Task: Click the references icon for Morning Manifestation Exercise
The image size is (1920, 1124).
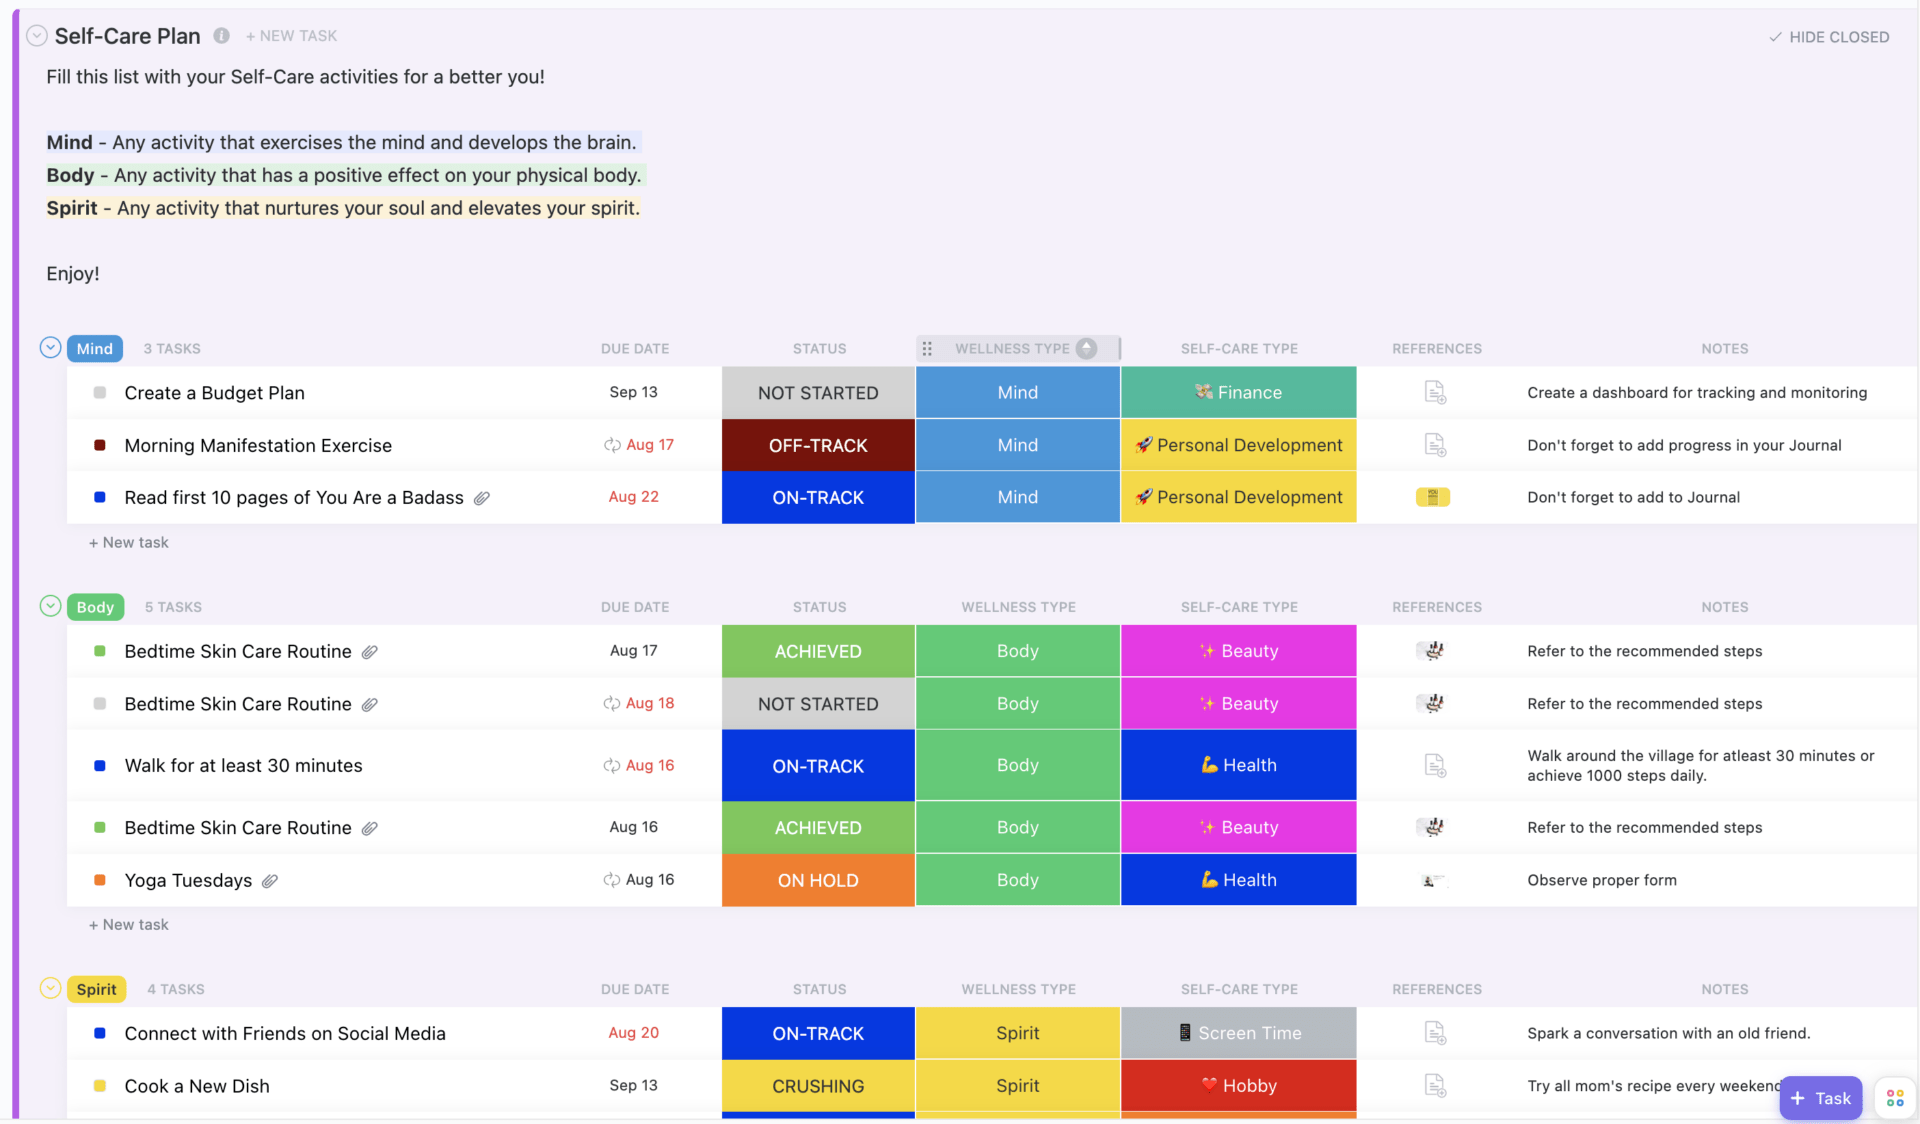Action: pyautogui.click(x=1436, y=444)
